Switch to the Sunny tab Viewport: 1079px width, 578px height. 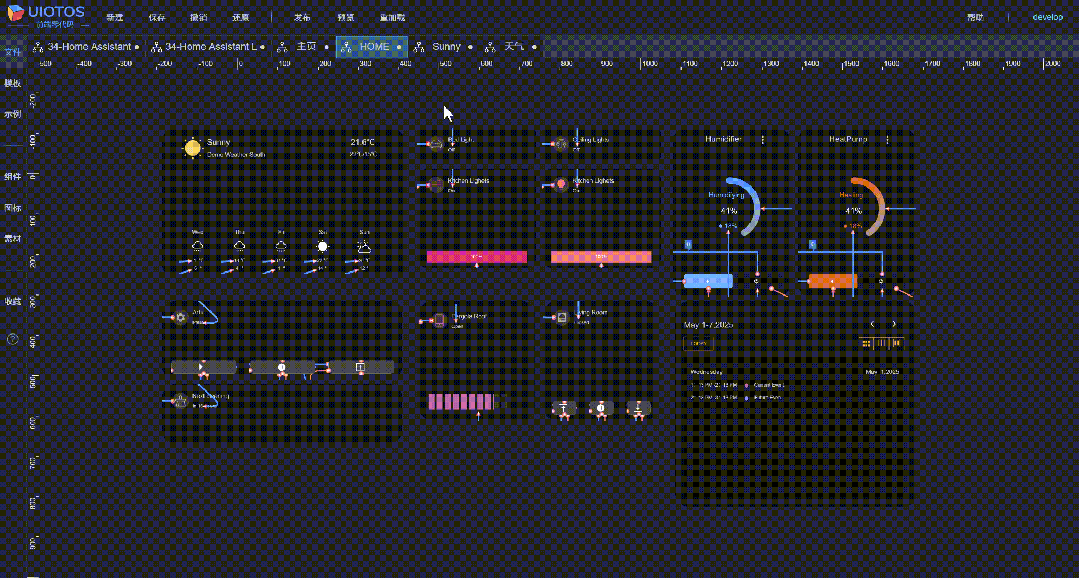coord(442,47)
